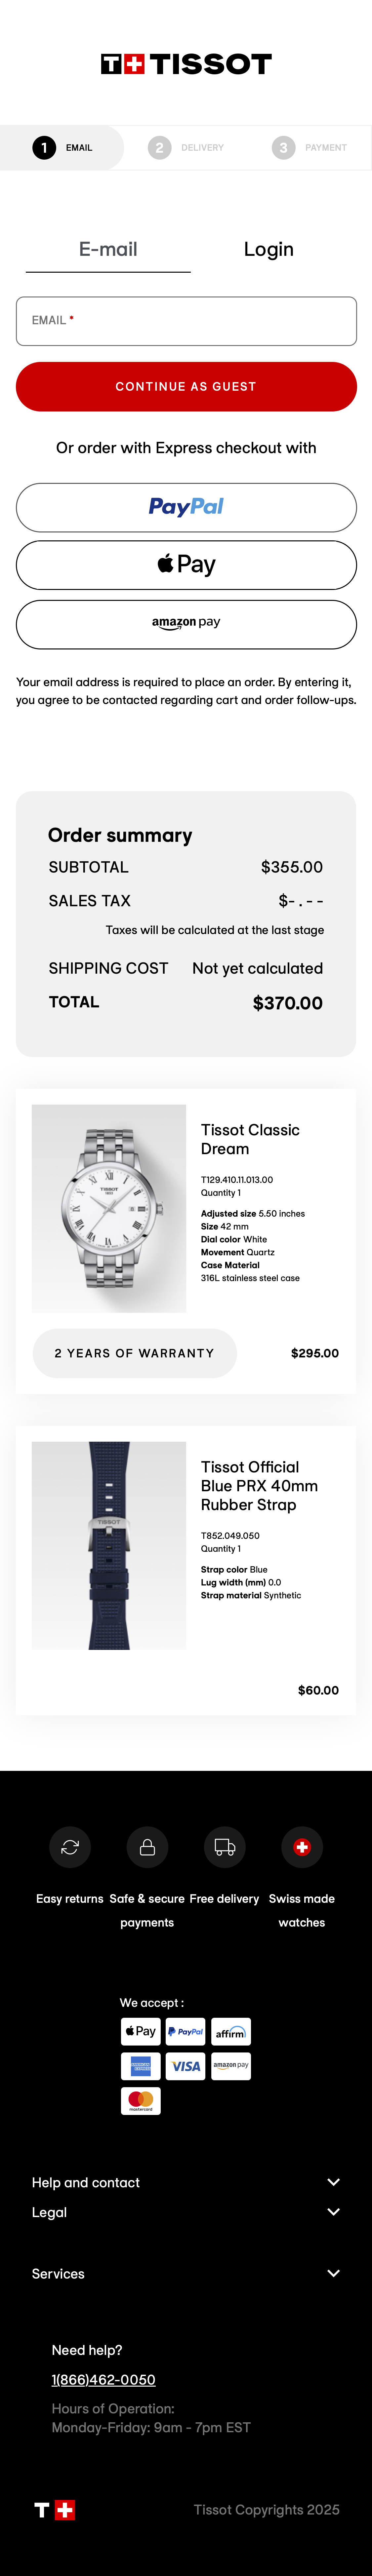The image size is (372, 2576).
Task: Open the Tissot Classic Dream watch thumbnail
Action: point(109,1208)
